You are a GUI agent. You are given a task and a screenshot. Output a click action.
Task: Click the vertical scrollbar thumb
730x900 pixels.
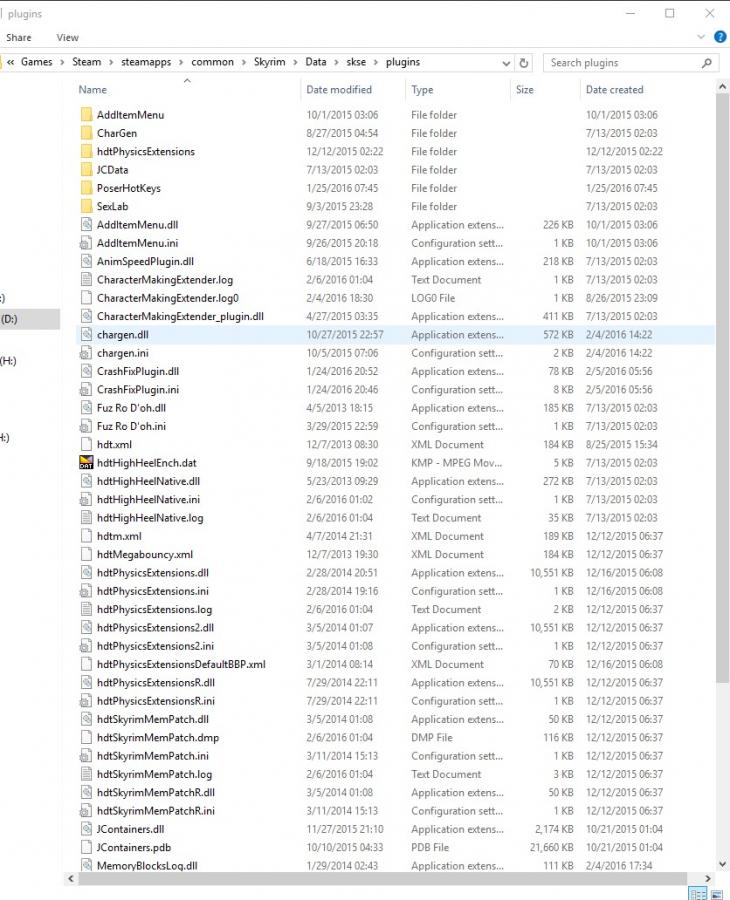(x=722, y=388)
